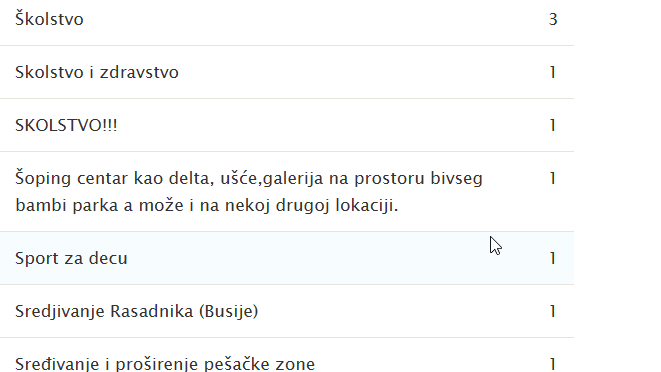Click the Šoping centar kao delta response
Viewport: 661px width, 372px height.
pos(287,191)
